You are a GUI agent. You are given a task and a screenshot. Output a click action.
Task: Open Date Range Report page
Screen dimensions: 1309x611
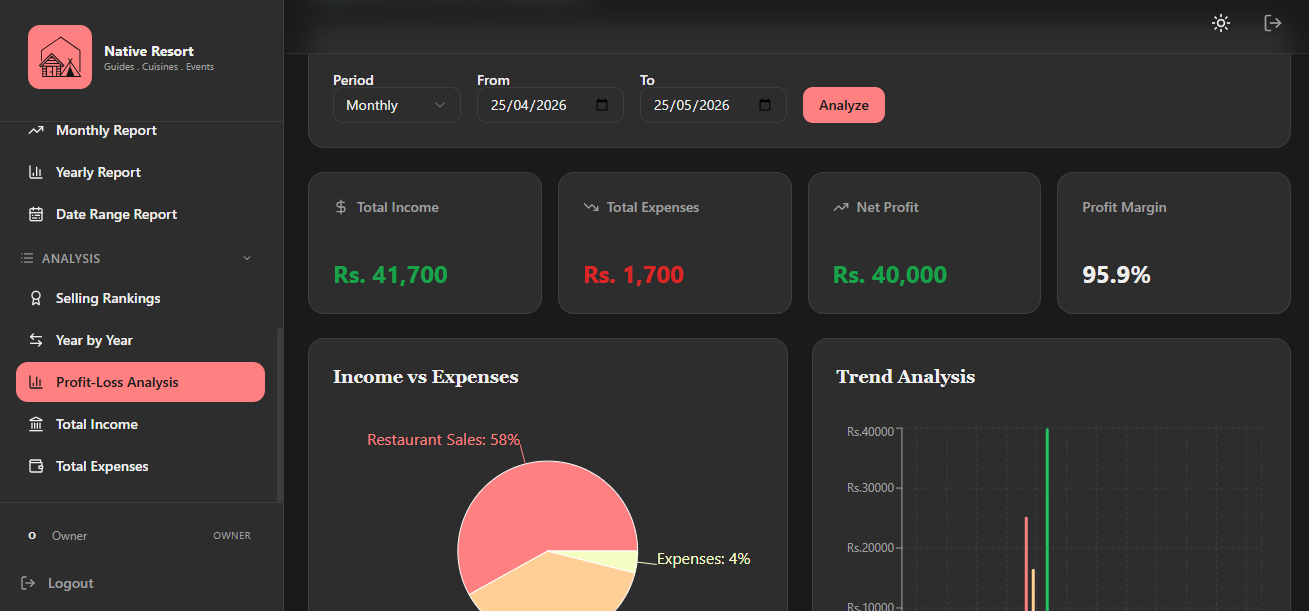140,214
